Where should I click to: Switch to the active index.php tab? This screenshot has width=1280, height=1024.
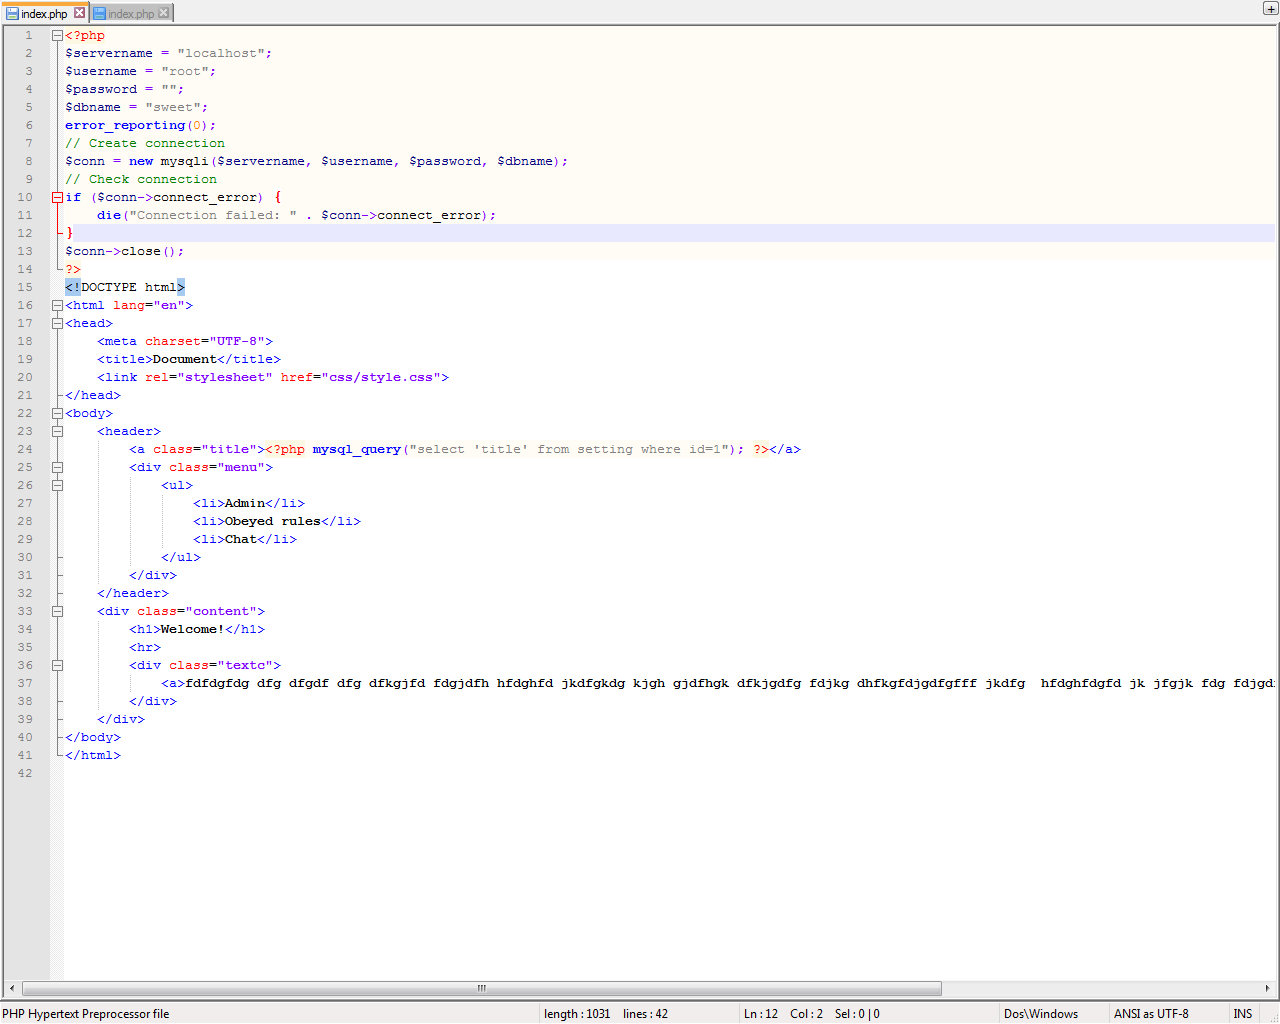click(x=45, y=13)
